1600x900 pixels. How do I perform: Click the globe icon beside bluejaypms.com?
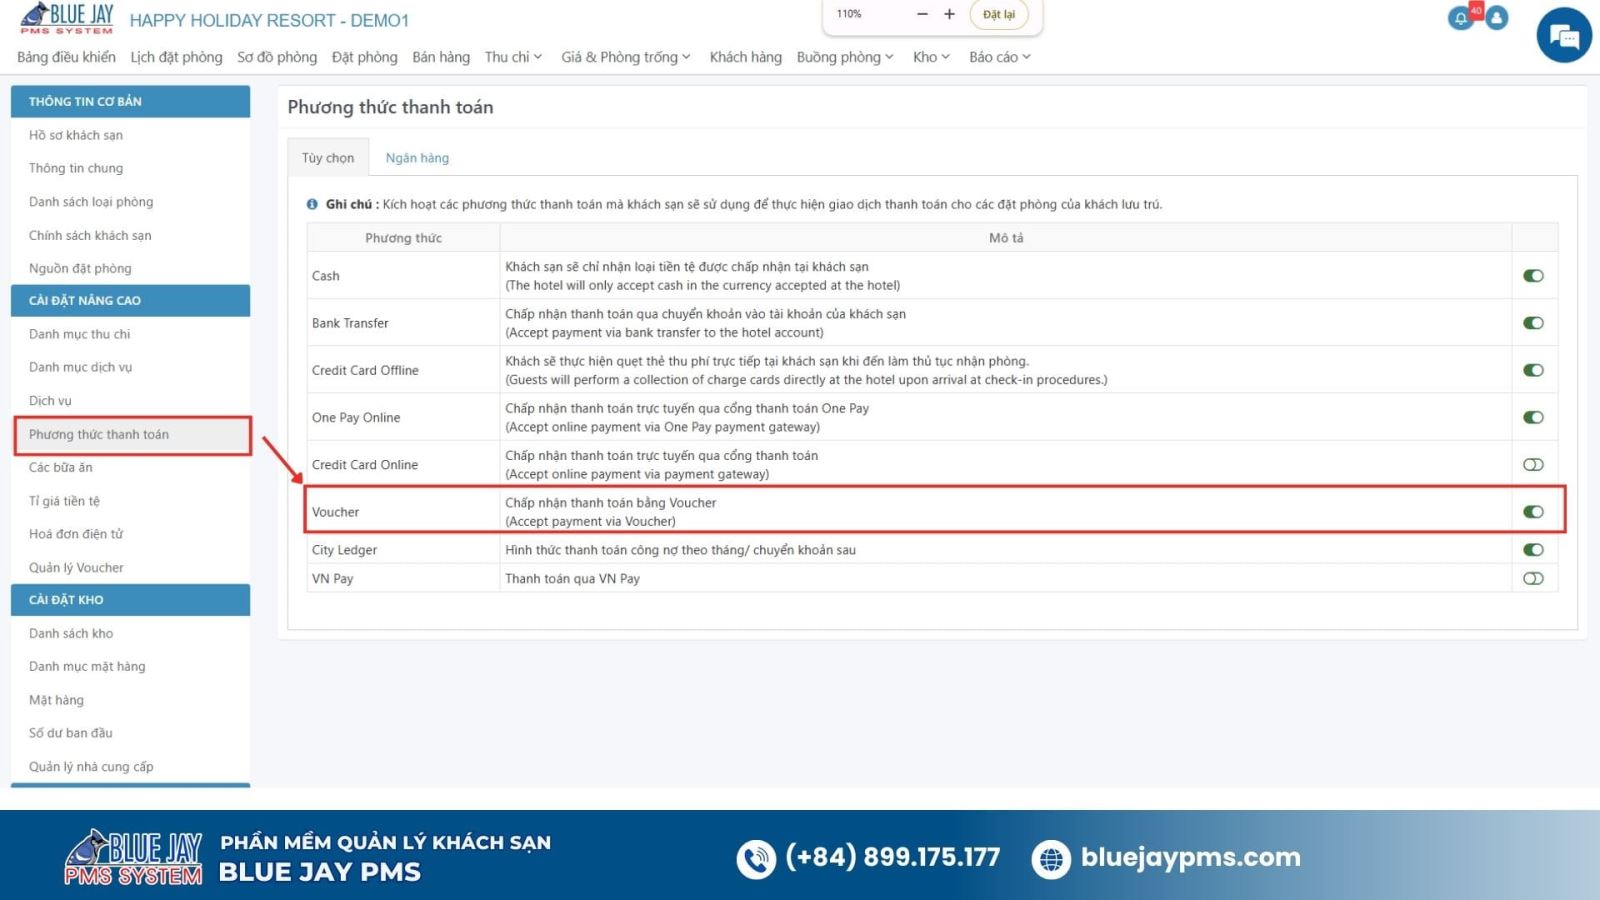pyautogui.click(x=1050, y=858)
